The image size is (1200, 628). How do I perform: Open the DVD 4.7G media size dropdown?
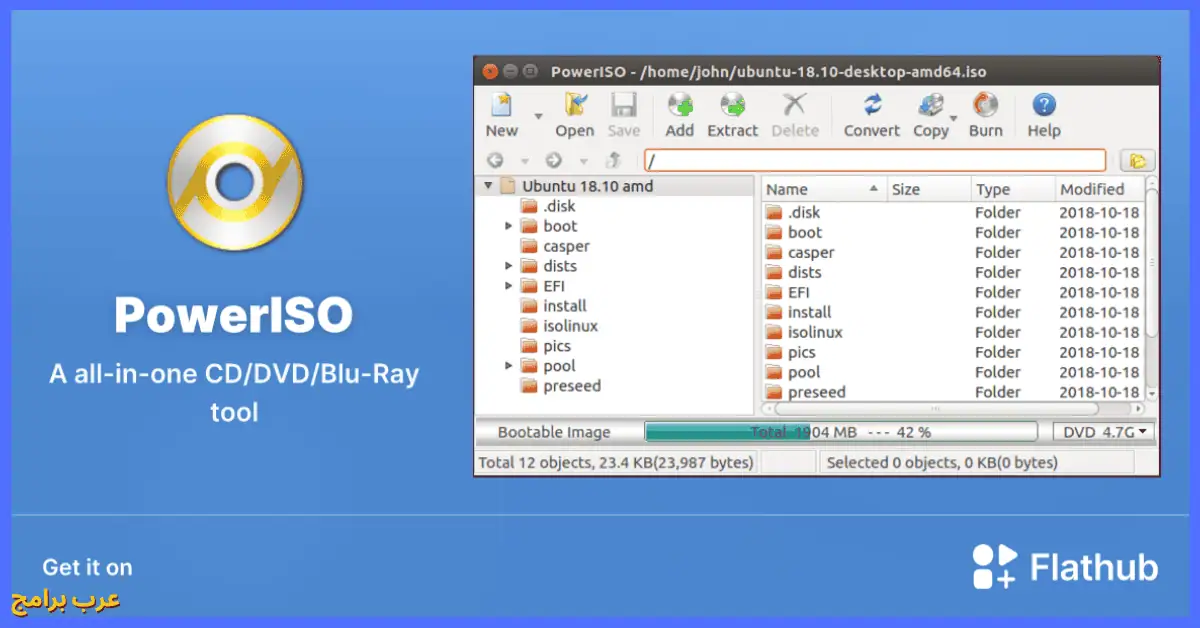point(1104,432)
